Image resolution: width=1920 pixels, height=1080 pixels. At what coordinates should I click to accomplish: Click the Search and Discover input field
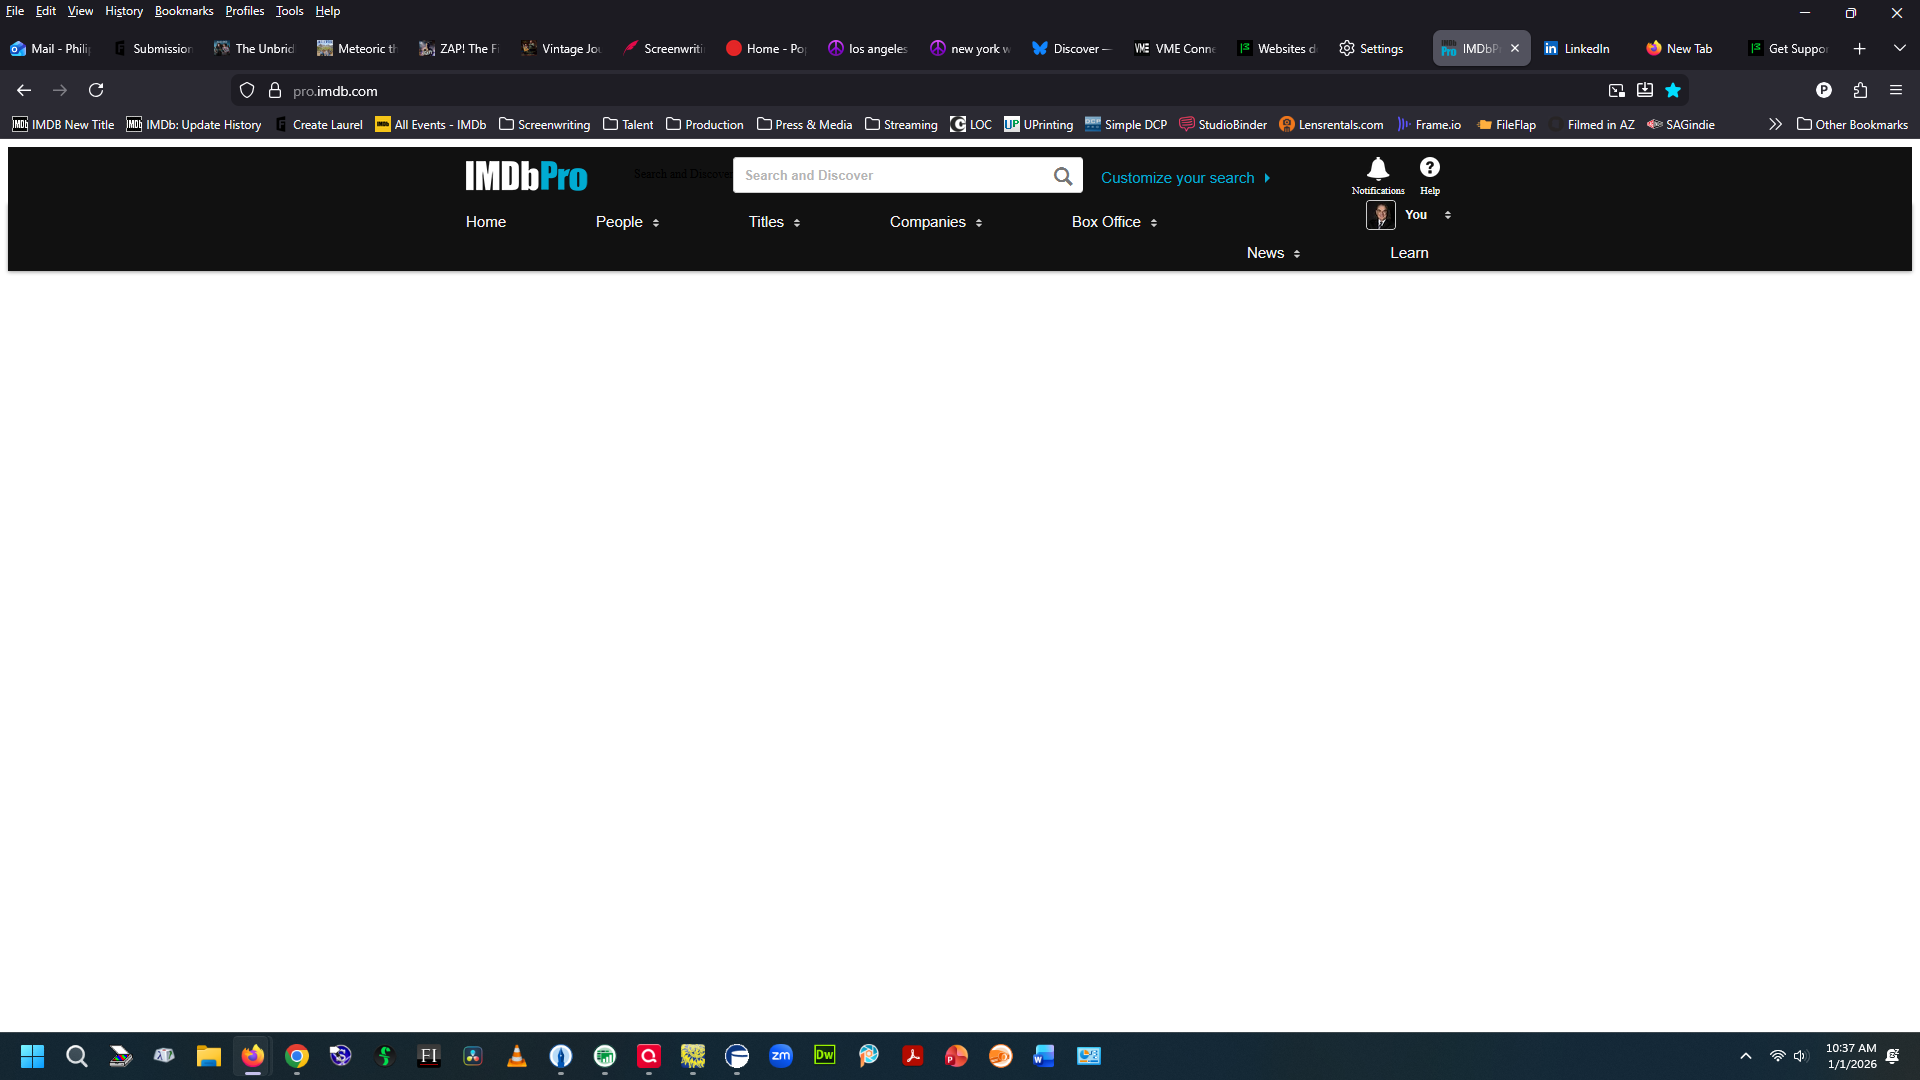890,176
